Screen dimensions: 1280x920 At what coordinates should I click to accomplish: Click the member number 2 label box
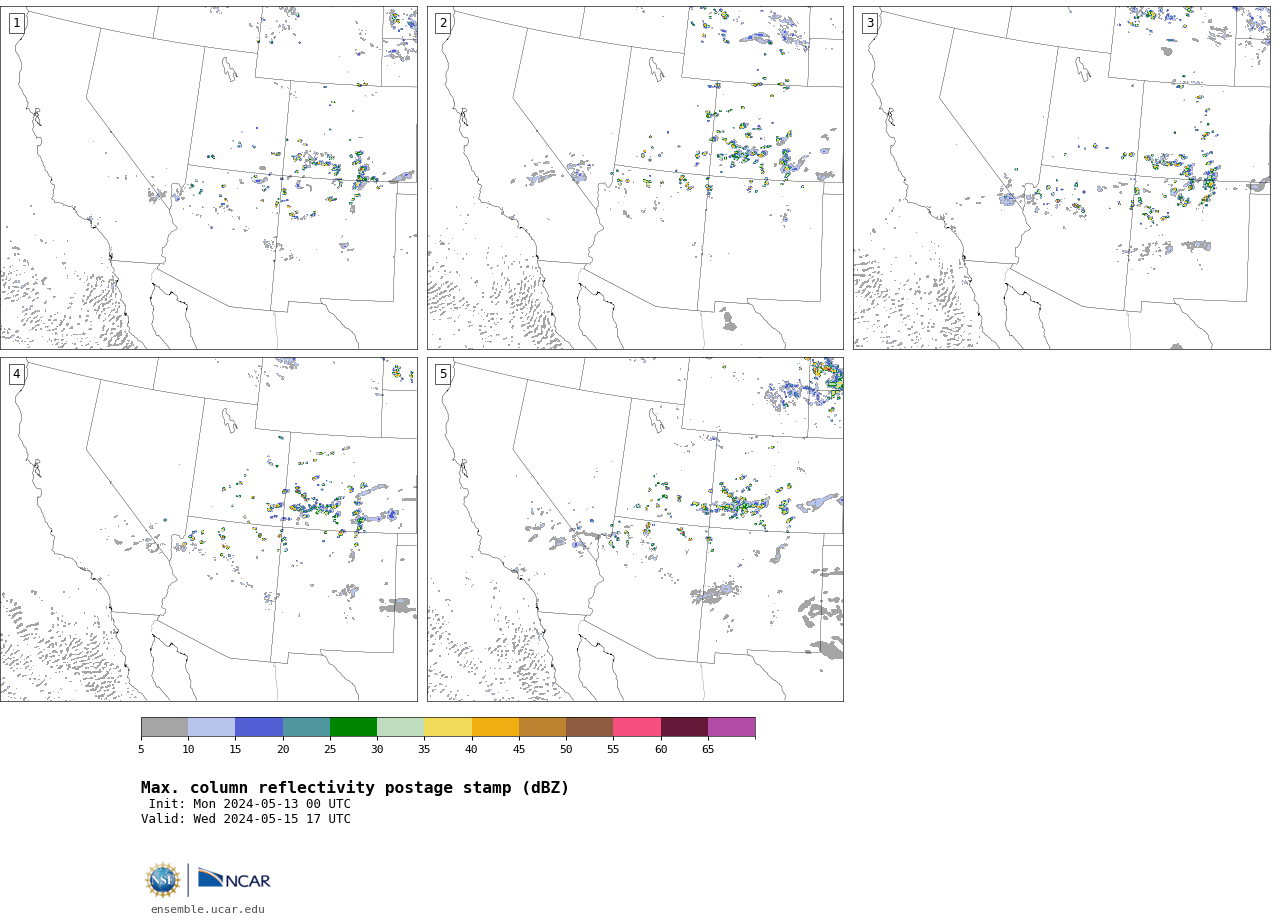click(443, 23)
